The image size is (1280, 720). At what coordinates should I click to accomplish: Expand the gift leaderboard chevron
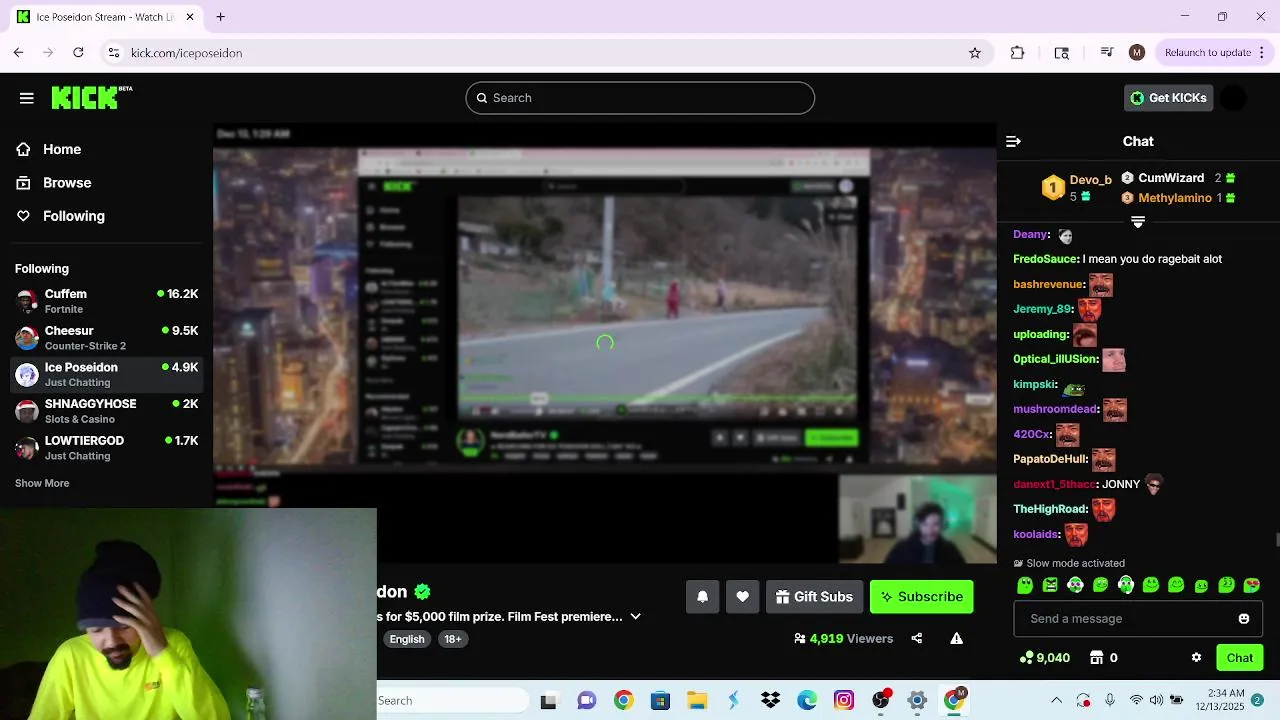click(x=1138, y=222)
